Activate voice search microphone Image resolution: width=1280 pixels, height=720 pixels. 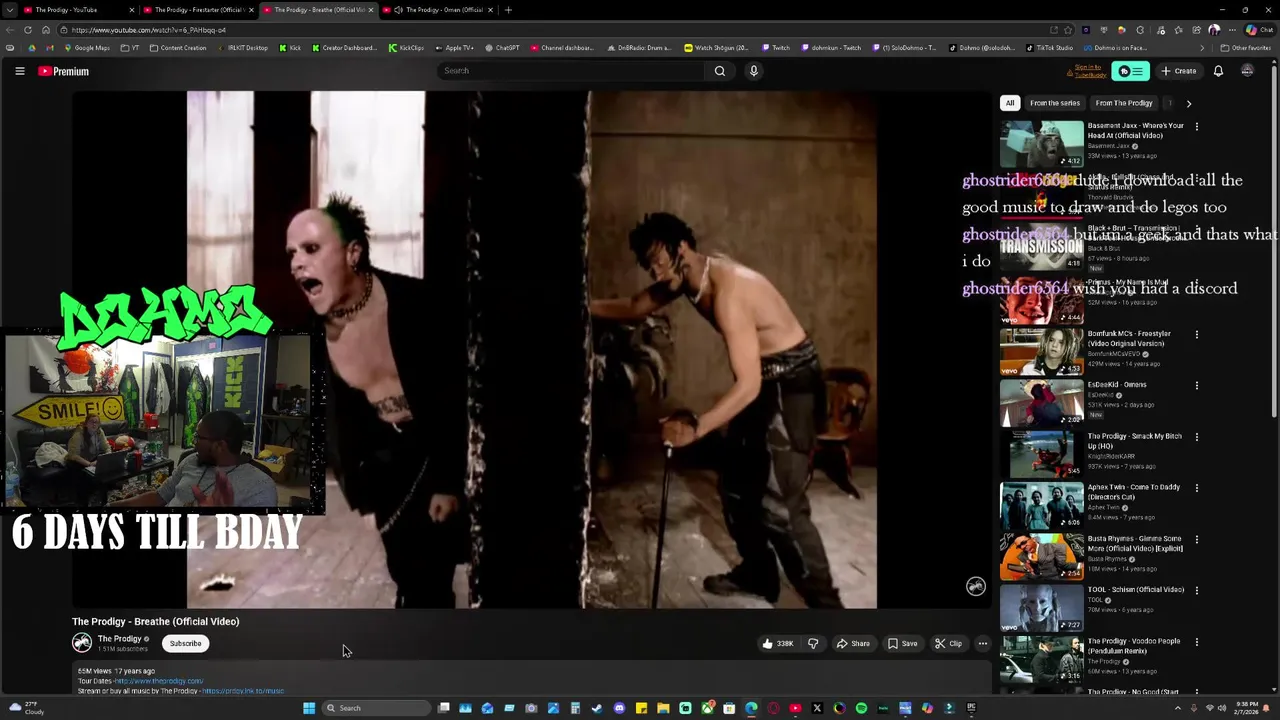pos(754,71)
